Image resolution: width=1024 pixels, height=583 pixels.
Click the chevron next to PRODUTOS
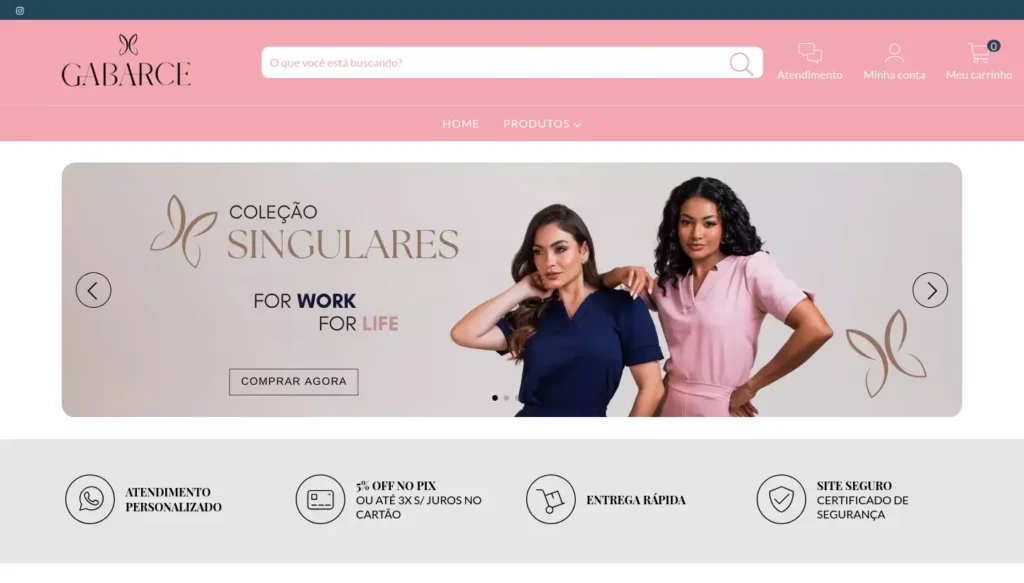[577, 125]
